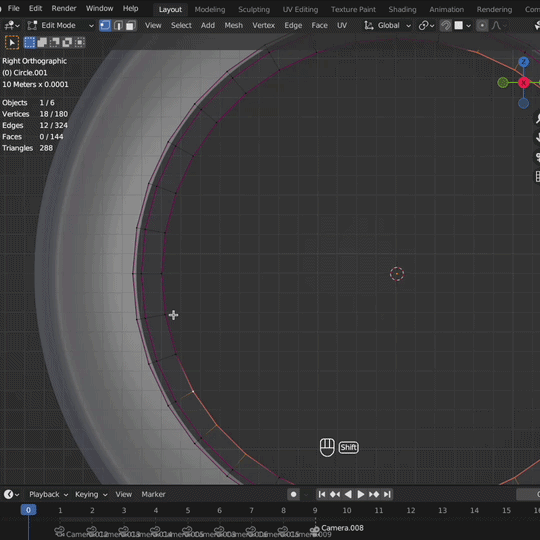This screenshot has width=540, height=540.
Task: Open the Edit Mode dropdown
Action: pyautogui.click(x=61, y=25)
